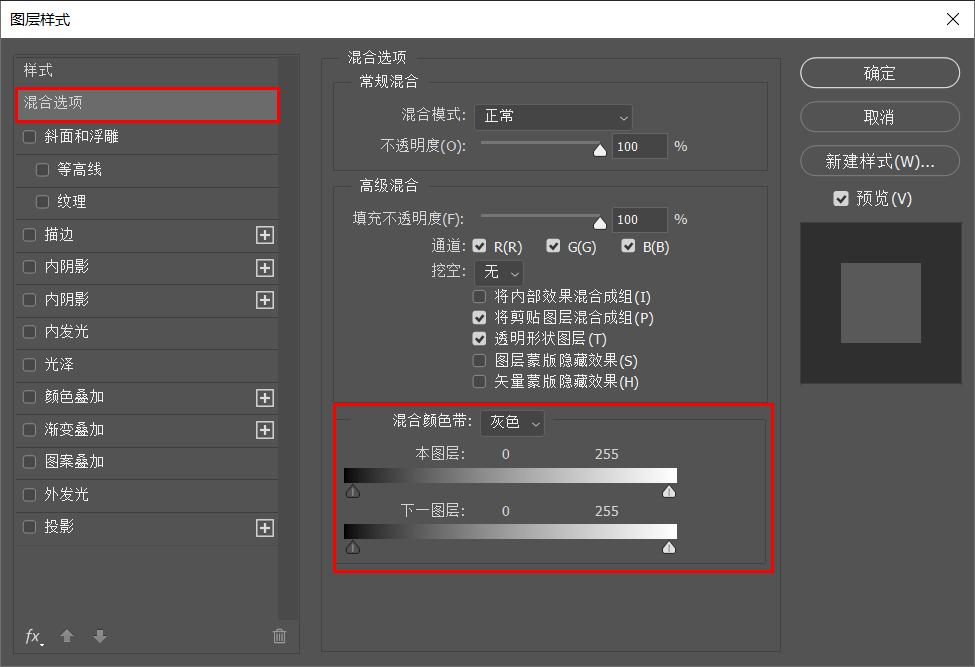Check 图层蒙版隐藏效果 option
This screenshot has height=667, width=975.
click(479, 359)
